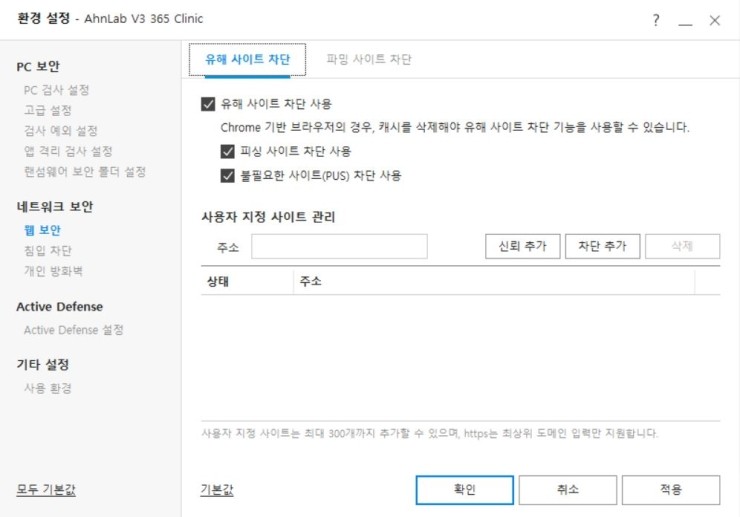This screenshot has height=517, width=740.
Task: Sort by 상태 column header
Action: [247, 281]
